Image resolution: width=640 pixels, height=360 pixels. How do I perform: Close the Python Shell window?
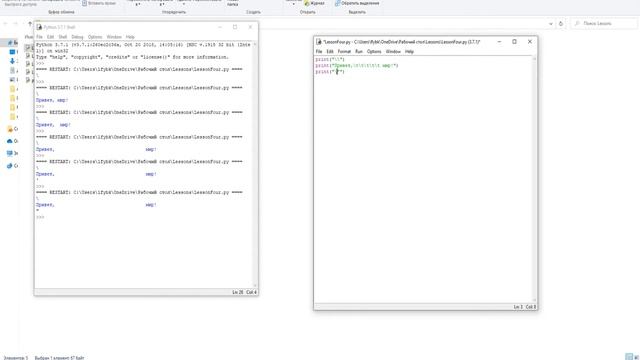(x=250, y=27)
